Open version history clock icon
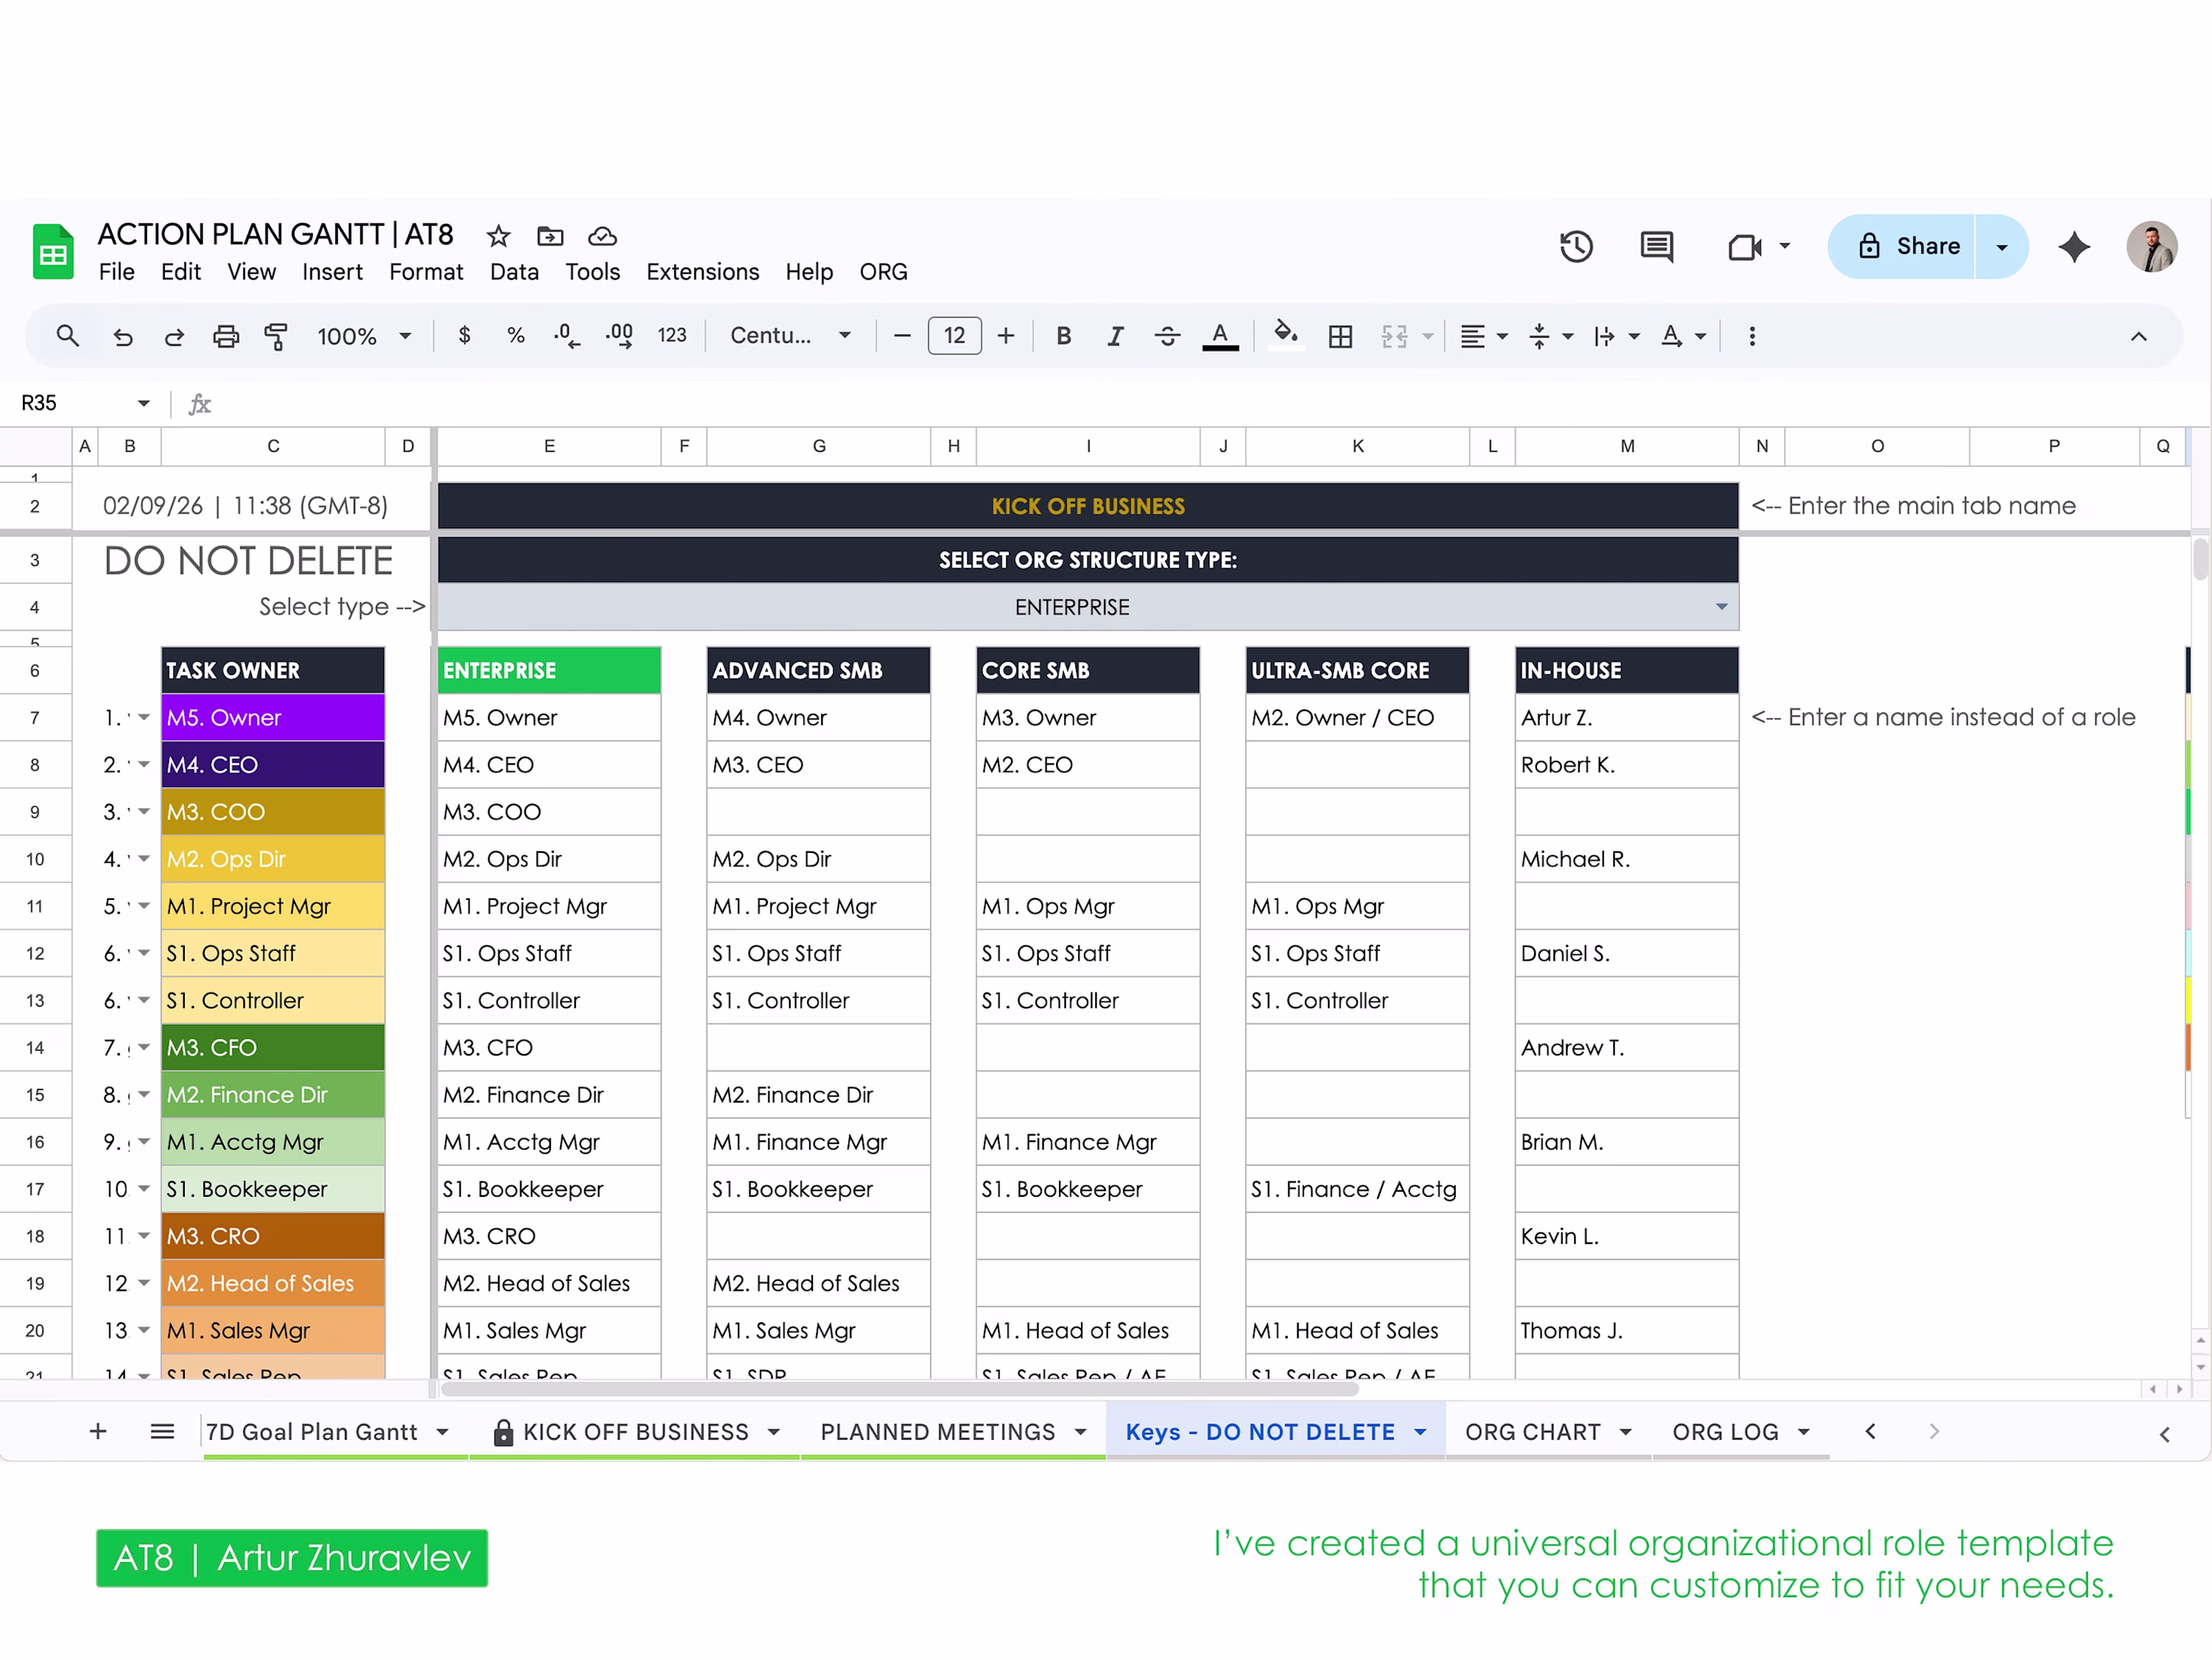The width and height of the screenshot is (2212, 1660). (1576, 246)
